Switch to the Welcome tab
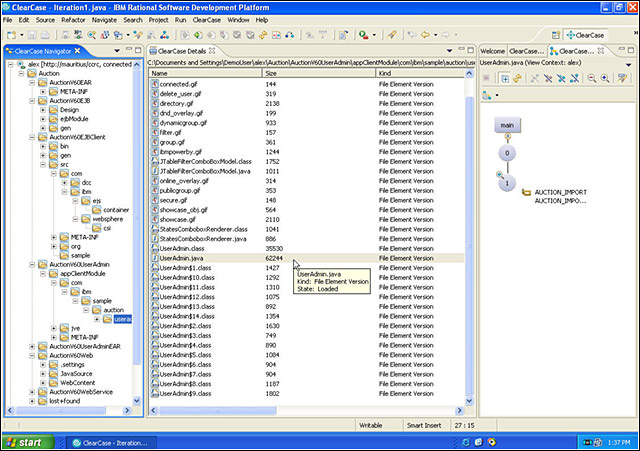This screenshot has height=451, width=640. (492, 51)
